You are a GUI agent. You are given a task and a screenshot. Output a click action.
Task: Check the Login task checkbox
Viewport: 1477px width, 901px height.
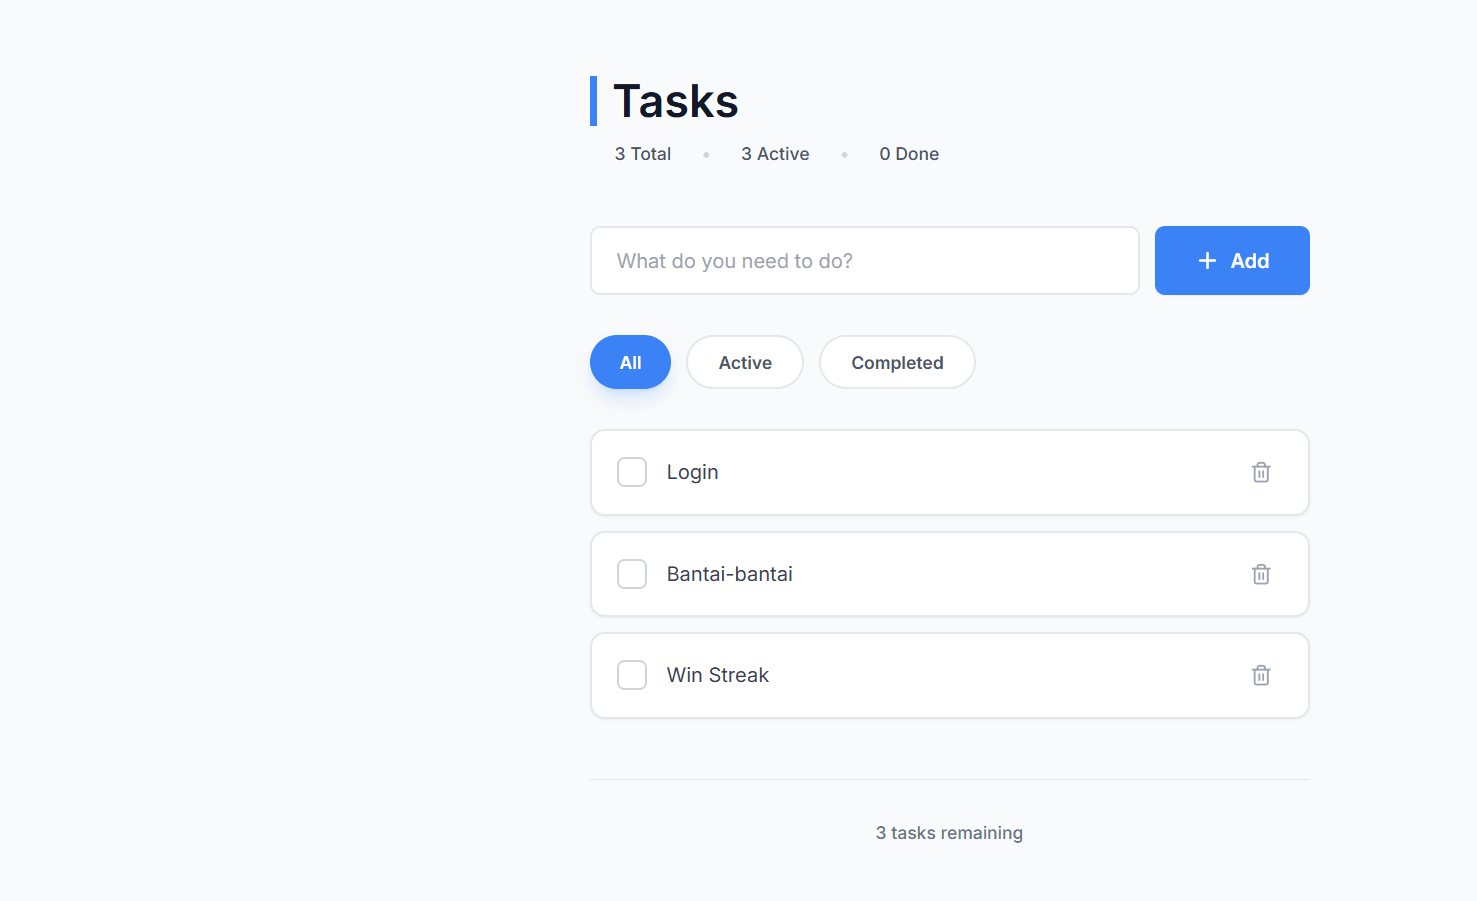click(x=632, y=472)
